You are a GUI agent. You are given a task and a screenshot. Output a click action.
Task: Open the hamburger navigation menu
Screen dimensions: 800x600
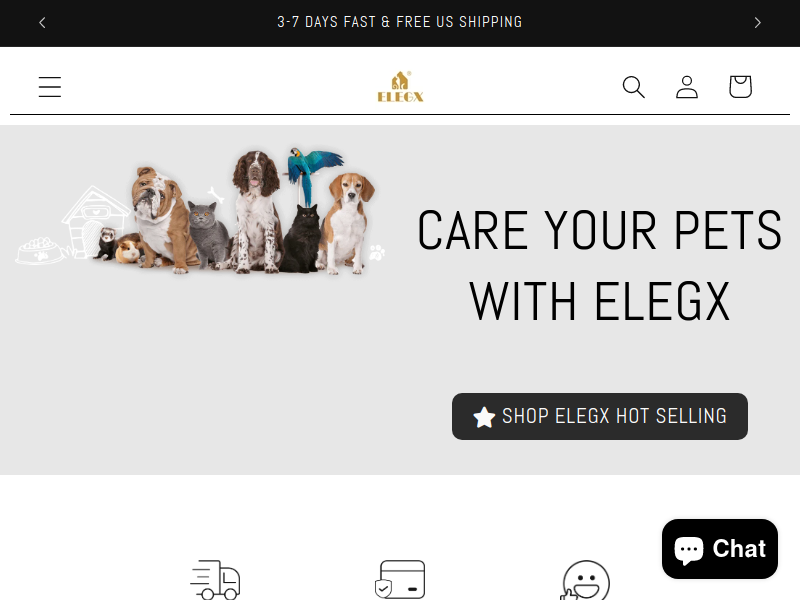click(x=50, y=87)
